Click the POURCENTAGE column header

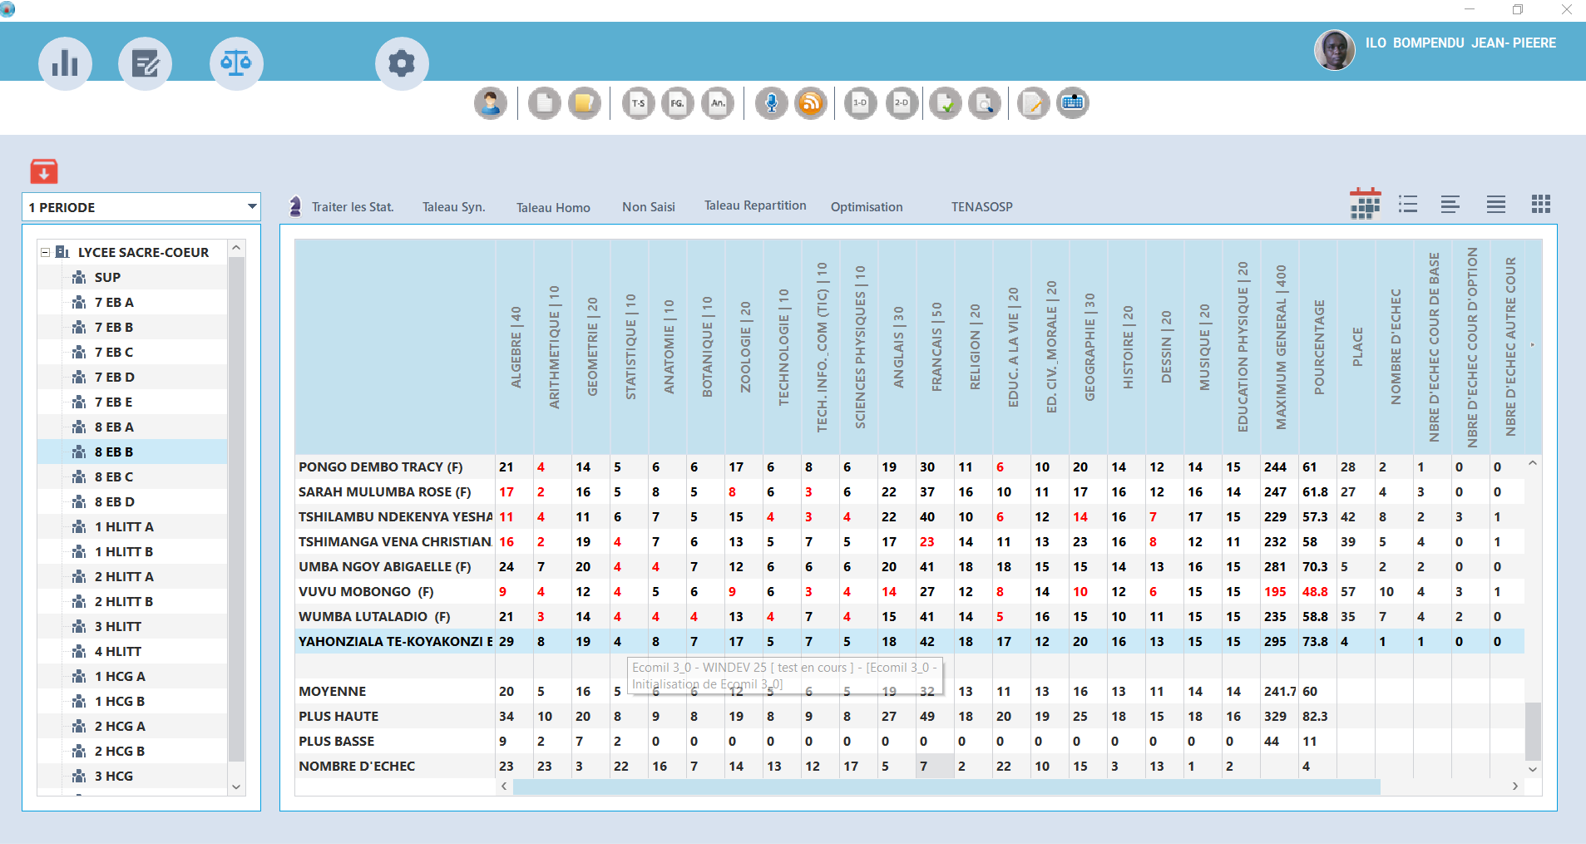(1320, 347)
